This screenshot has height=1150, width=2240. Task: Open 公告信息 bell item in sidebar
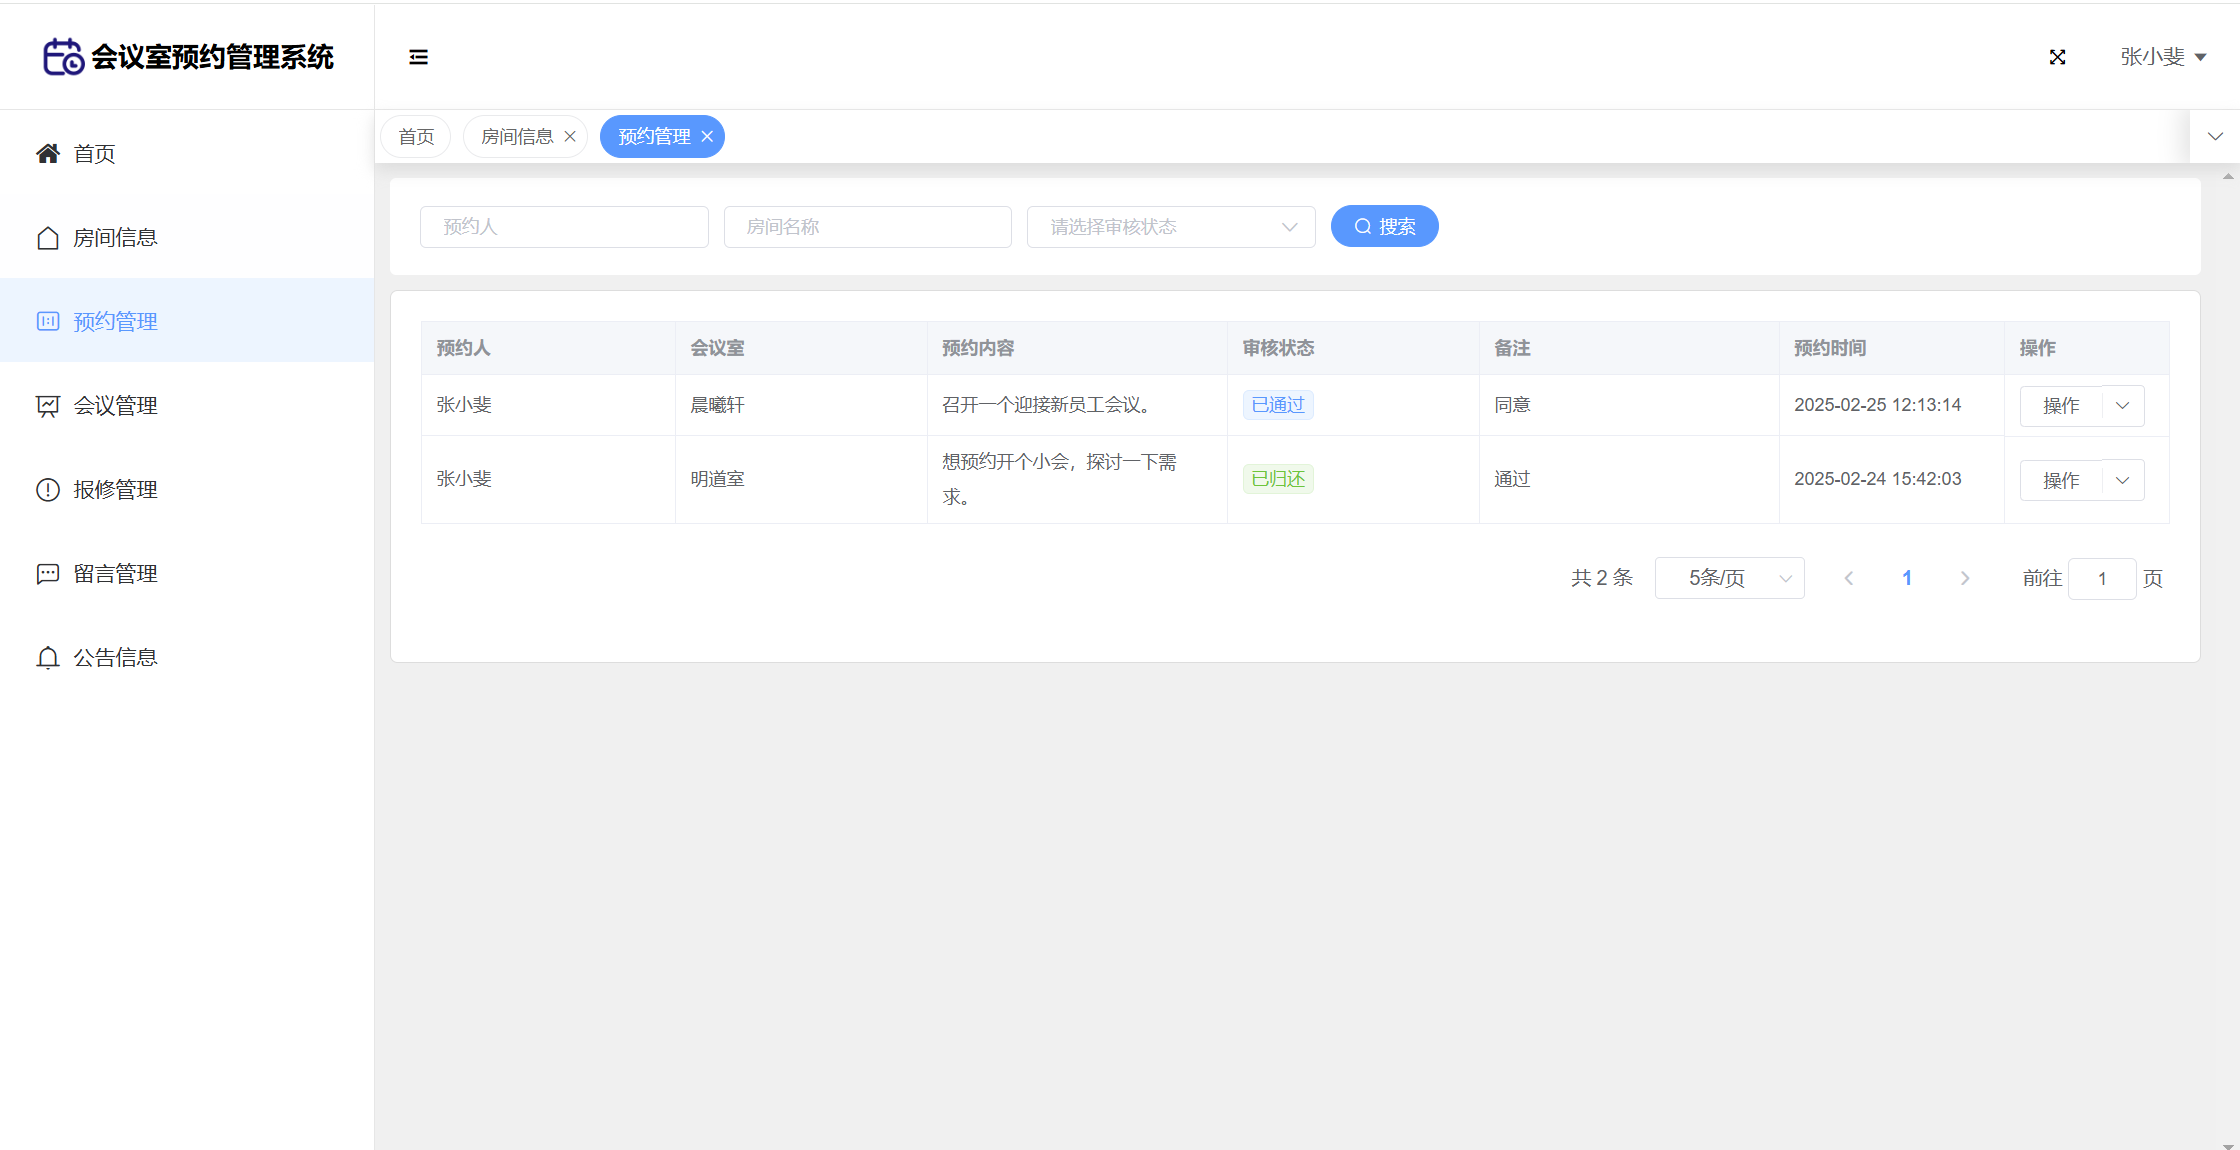click(x=115, y=658)
